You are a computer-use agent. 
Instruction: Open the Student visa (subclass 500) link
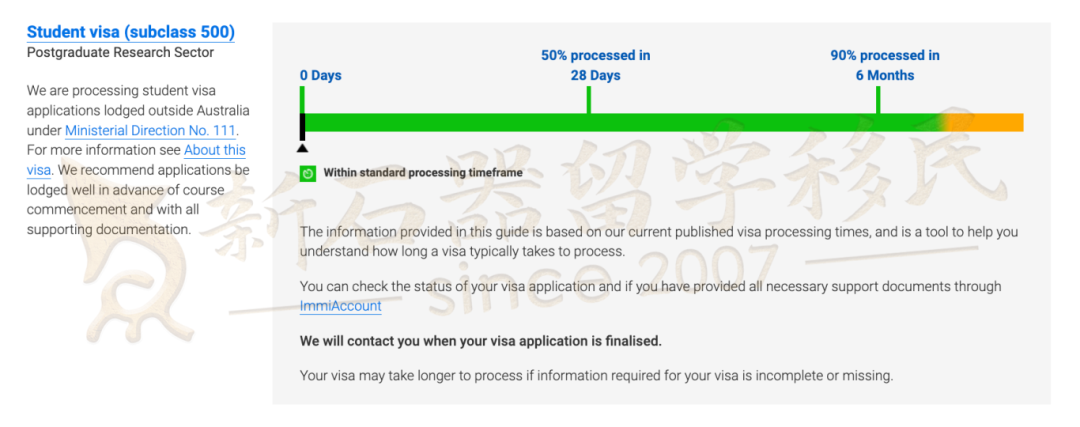point(131,32)
